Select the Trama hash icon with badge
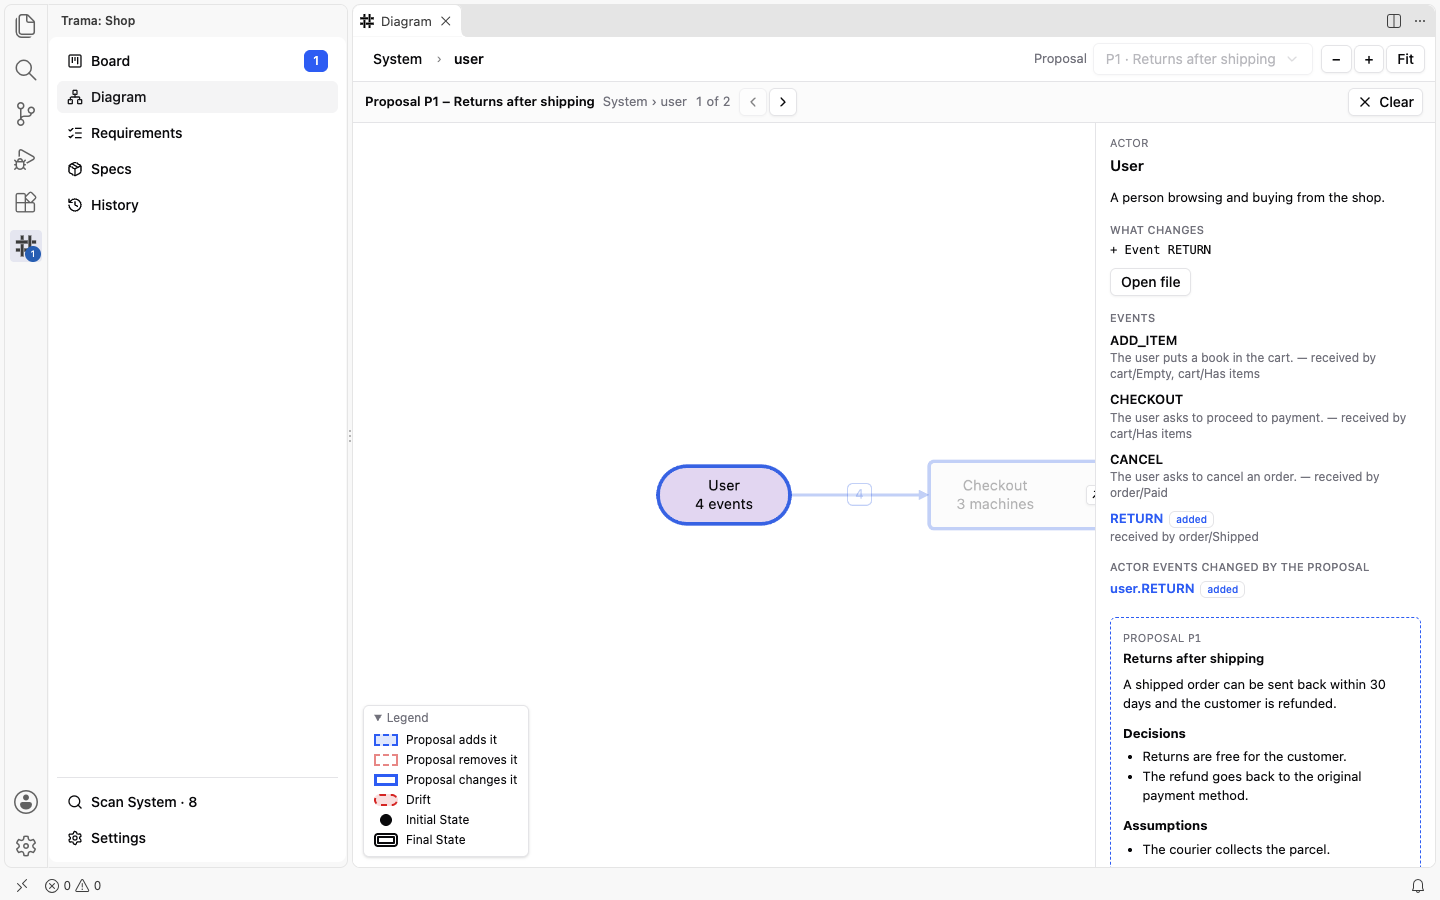The image size is (1440, 900). 26,246
